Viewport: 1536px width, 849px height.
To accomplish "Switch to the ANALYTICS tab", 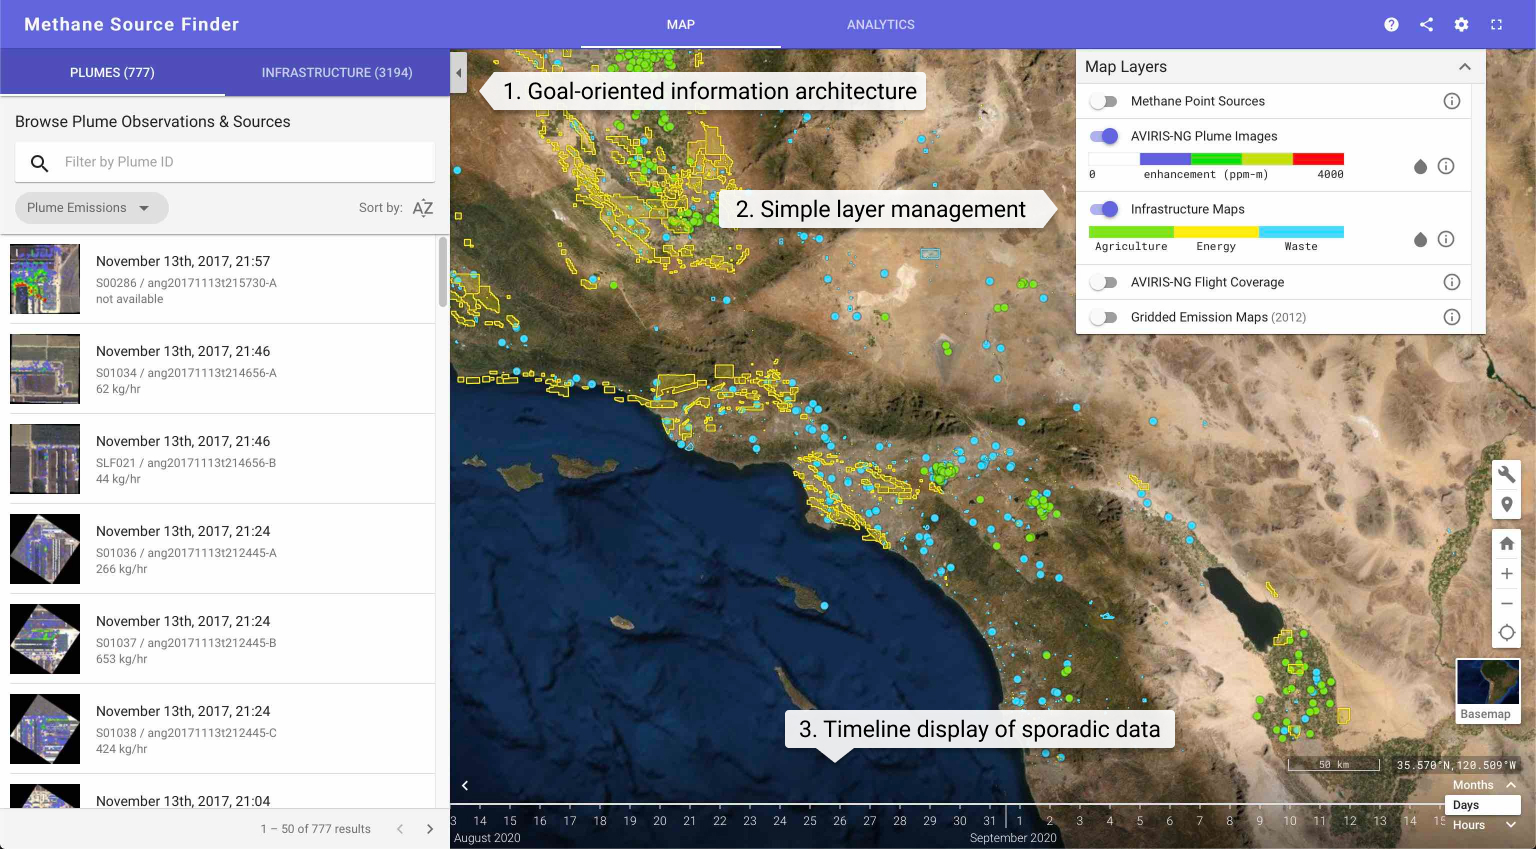I will click(880, 24).
